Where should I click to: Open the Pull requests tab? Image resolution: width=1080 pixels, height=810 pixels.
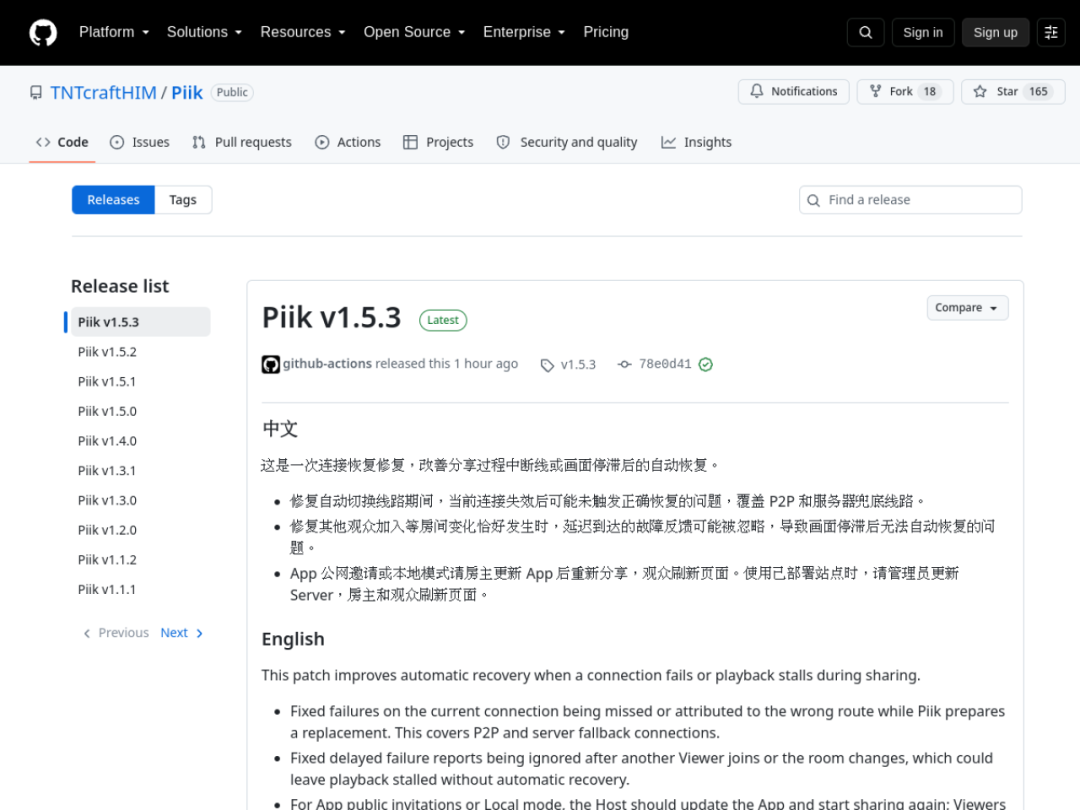click(x=242, y=142)
